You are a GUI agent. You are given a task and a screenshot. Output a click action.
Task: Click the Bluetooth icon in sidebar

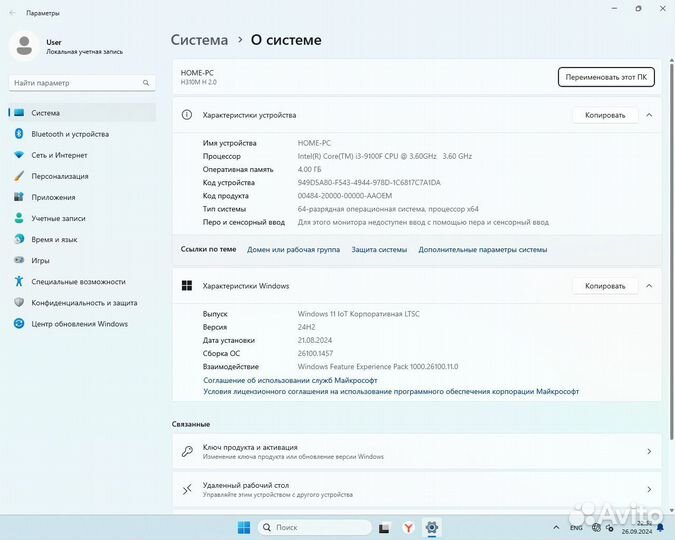tap(19, 133)
